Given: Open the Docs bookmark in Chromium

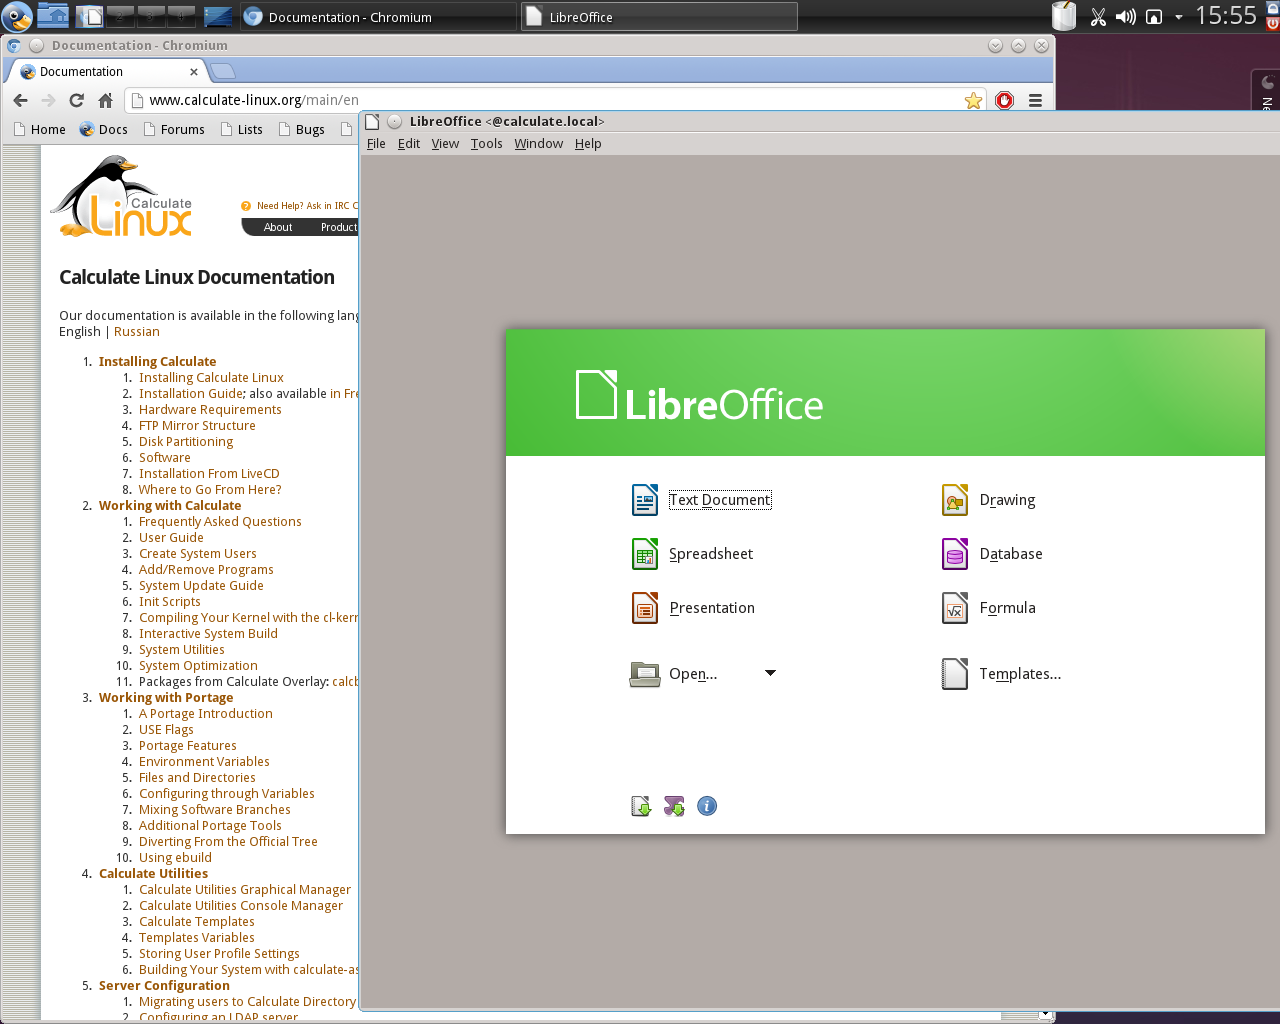Looking at the screenshot, I should (x=103, y=130).
